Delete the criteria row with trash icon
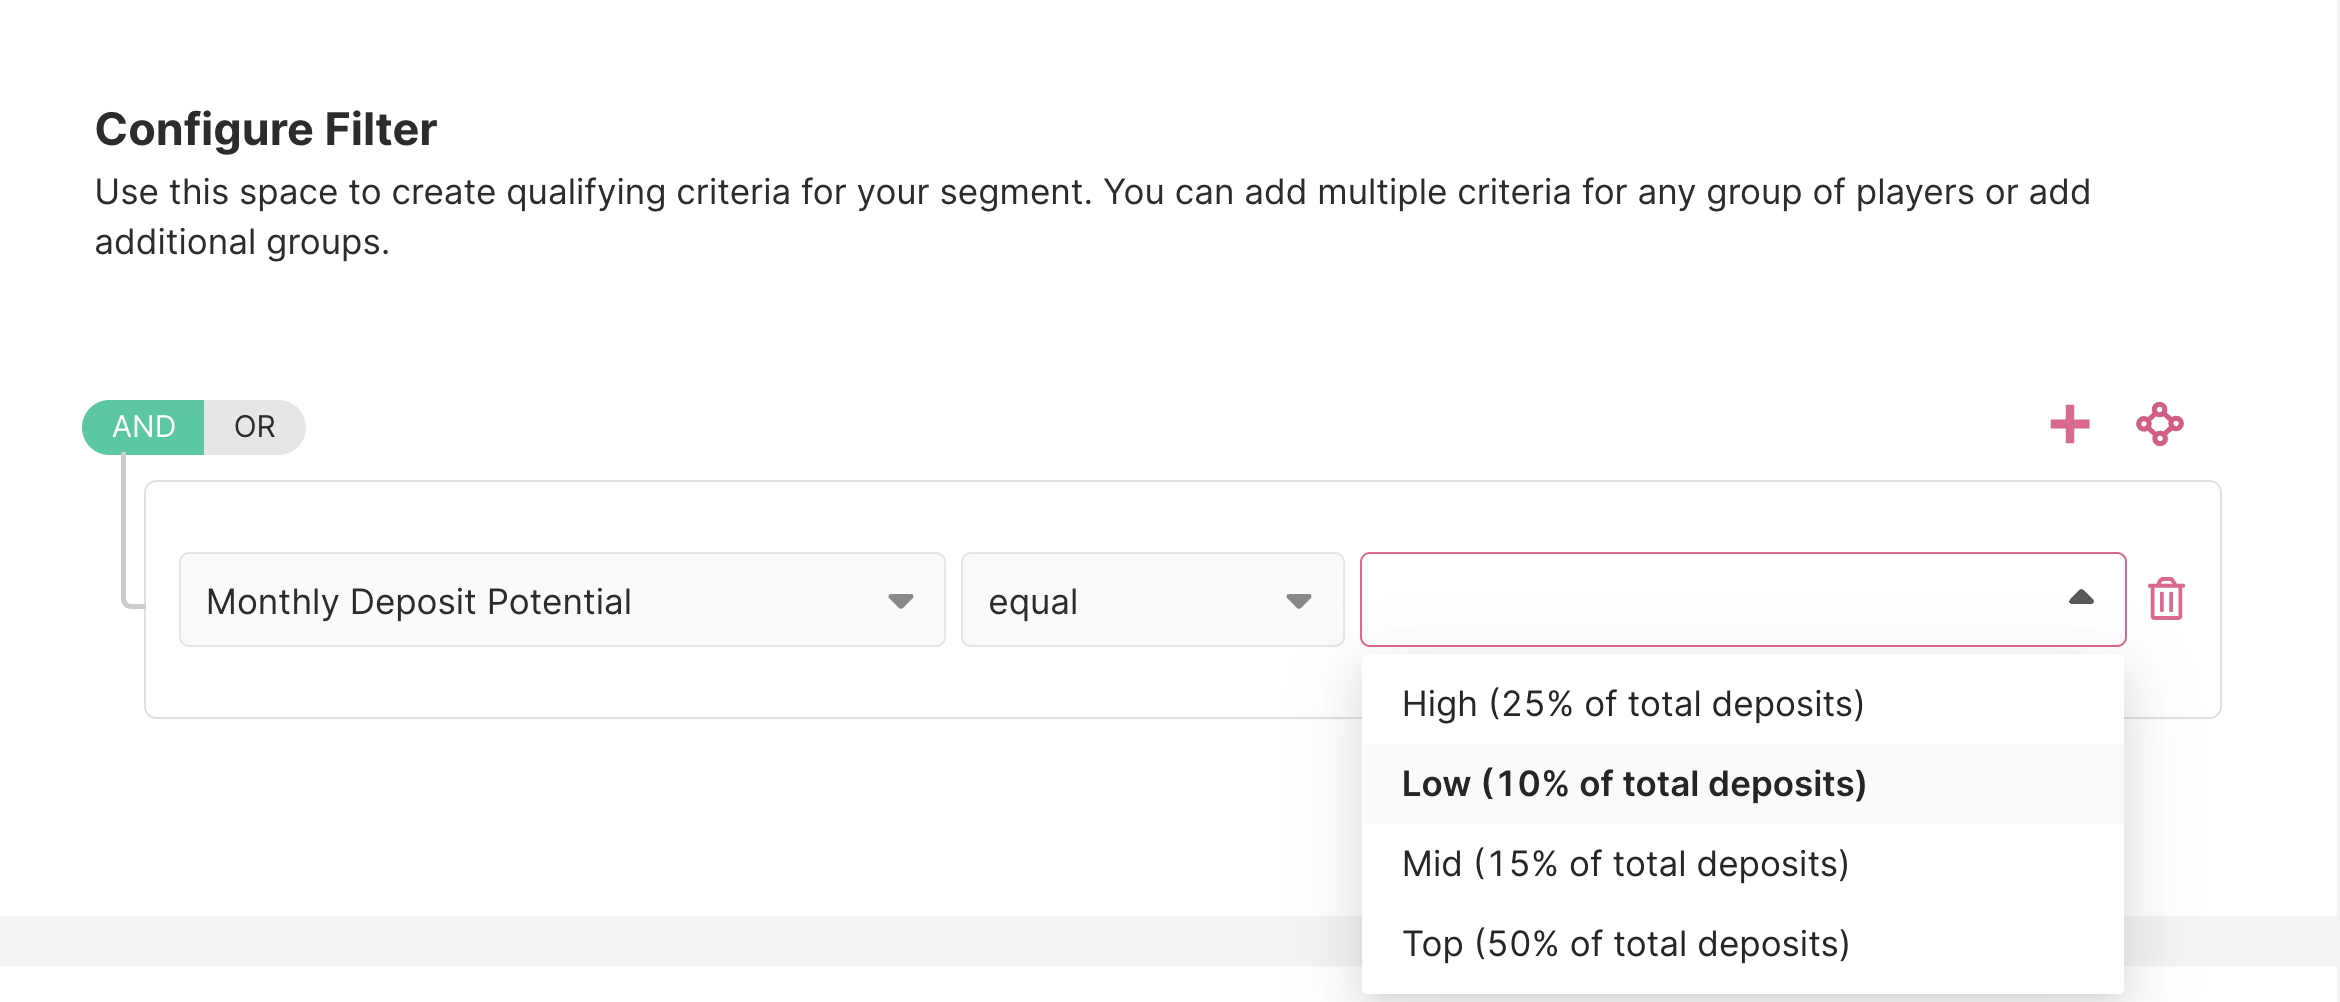Screen dimensions: 2340x1002 (2166, 600)
